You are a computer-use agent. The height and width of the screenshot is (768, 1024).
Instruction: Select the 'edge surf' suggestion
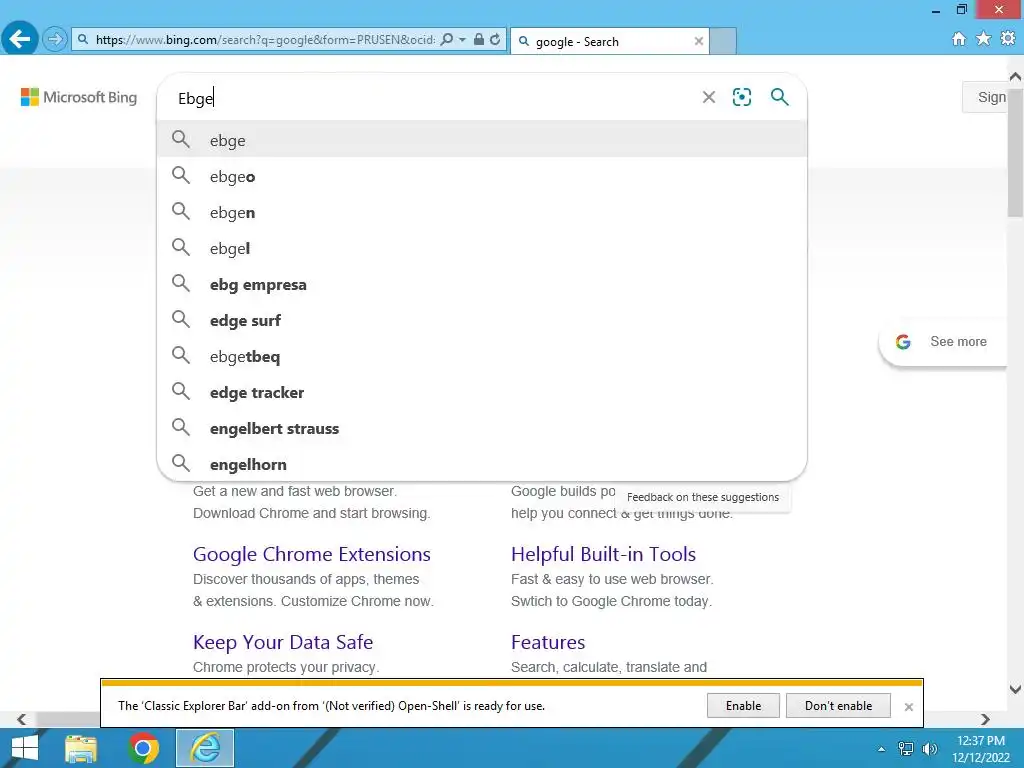click(x=482, y=320)
